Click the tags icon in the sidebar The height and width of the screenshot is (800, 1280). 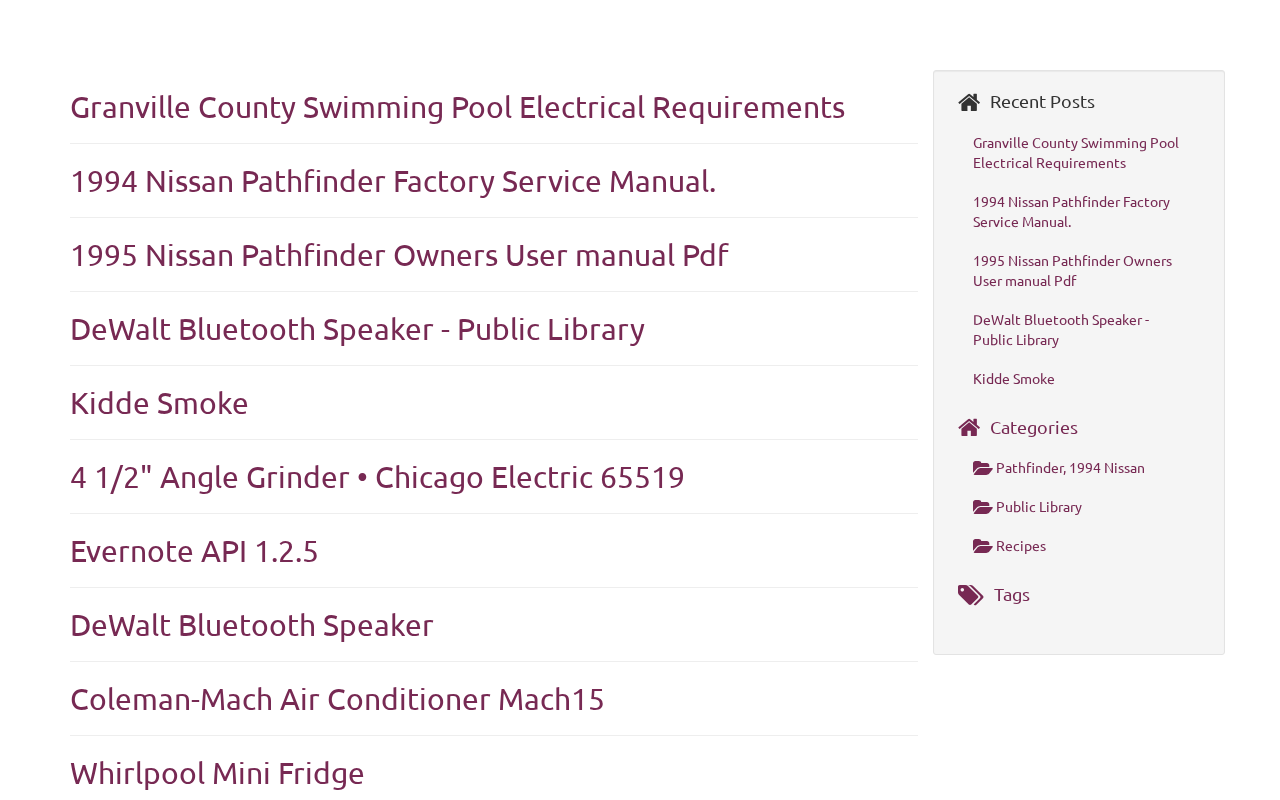tap(970, 596)
